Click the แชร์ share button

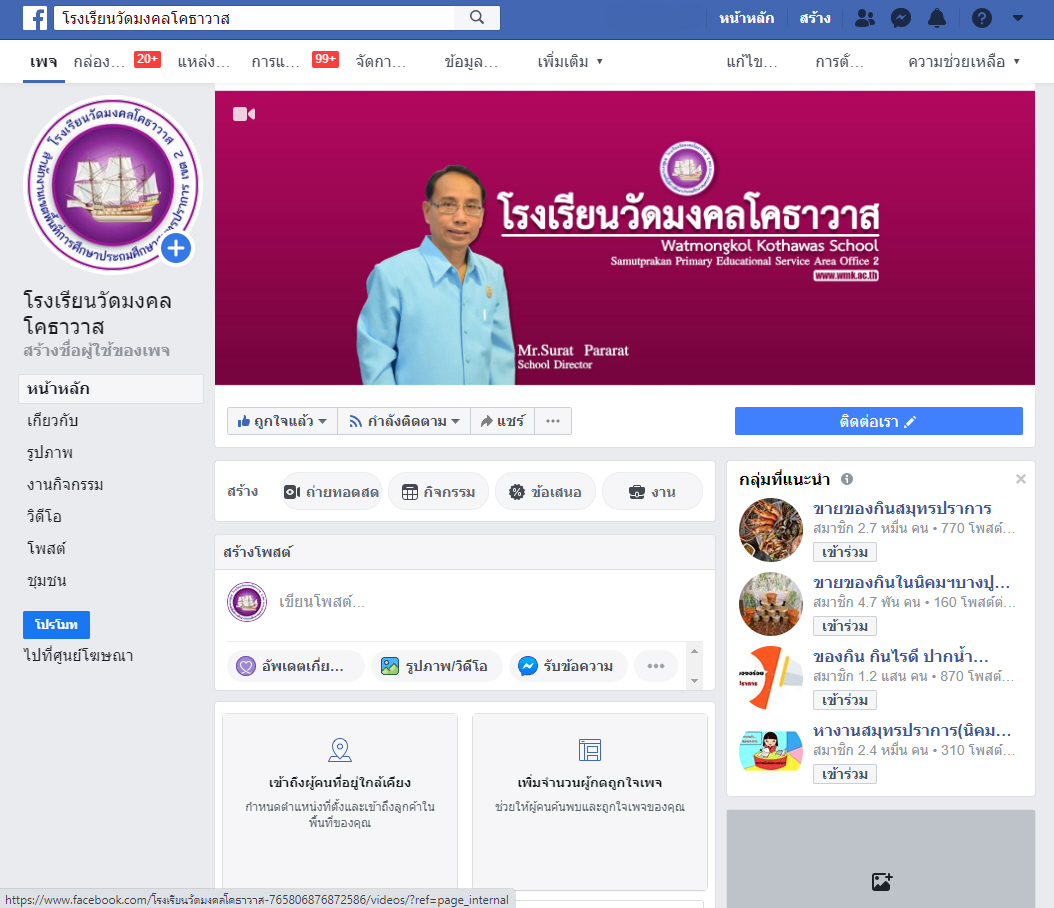502,421
